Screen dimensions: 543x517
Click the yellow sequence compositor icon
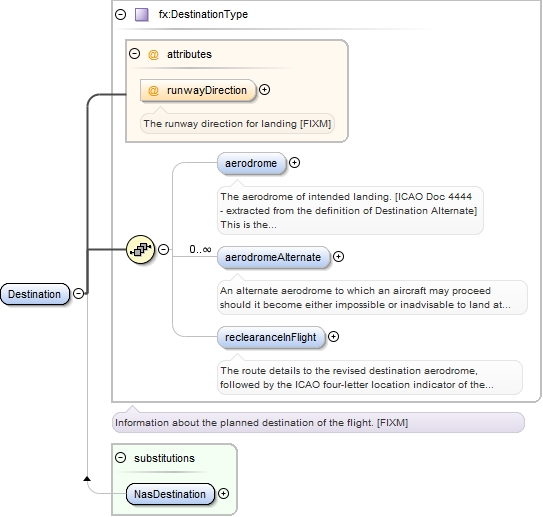[140, 249]
